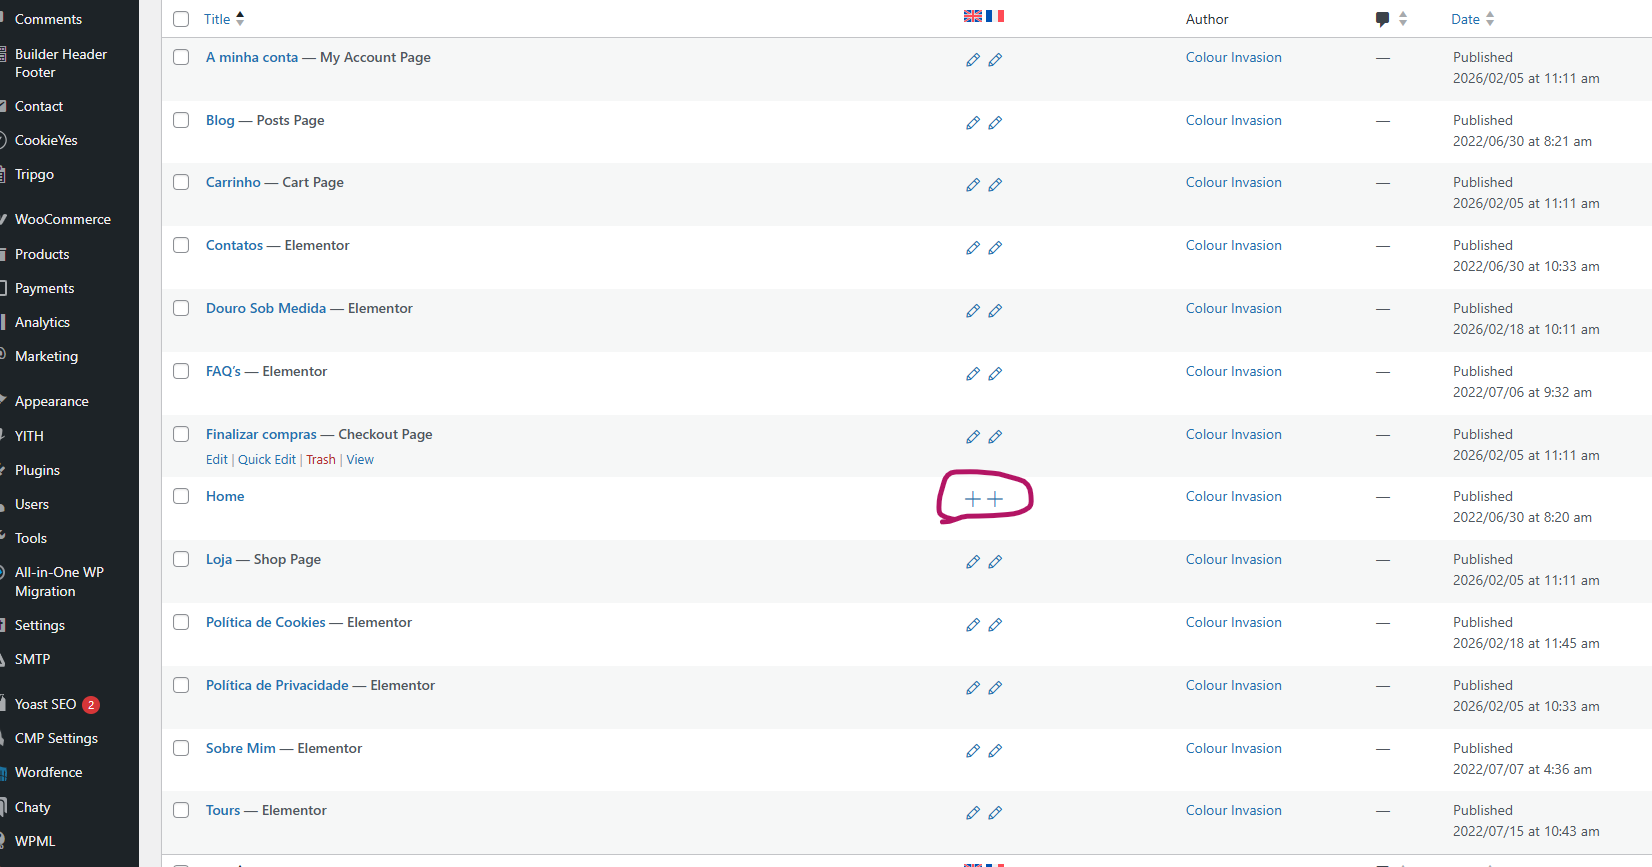Edit French translation of FAQ's page
1652x867 pixels.
pyautogui.click(x=995, y=374)
